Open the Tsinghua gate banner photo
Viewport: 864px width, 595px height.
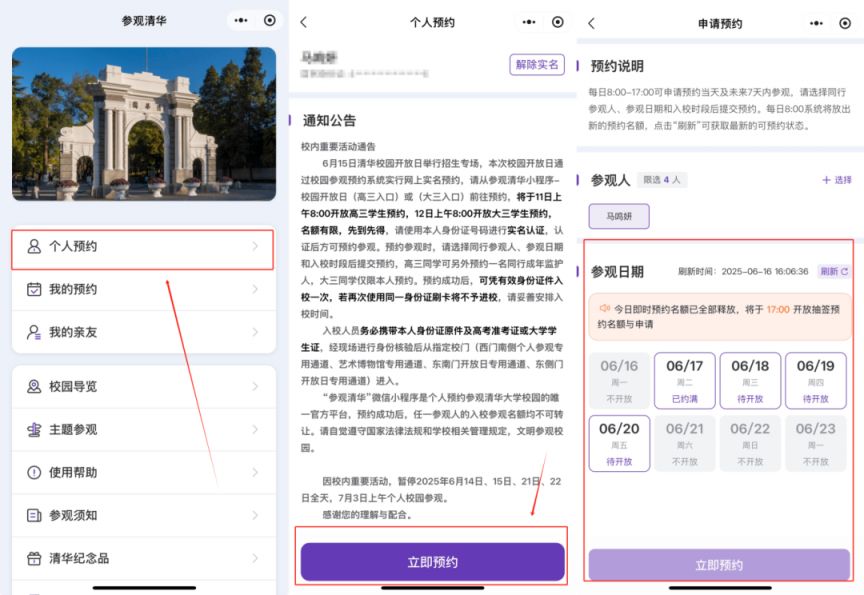point(144,124)
